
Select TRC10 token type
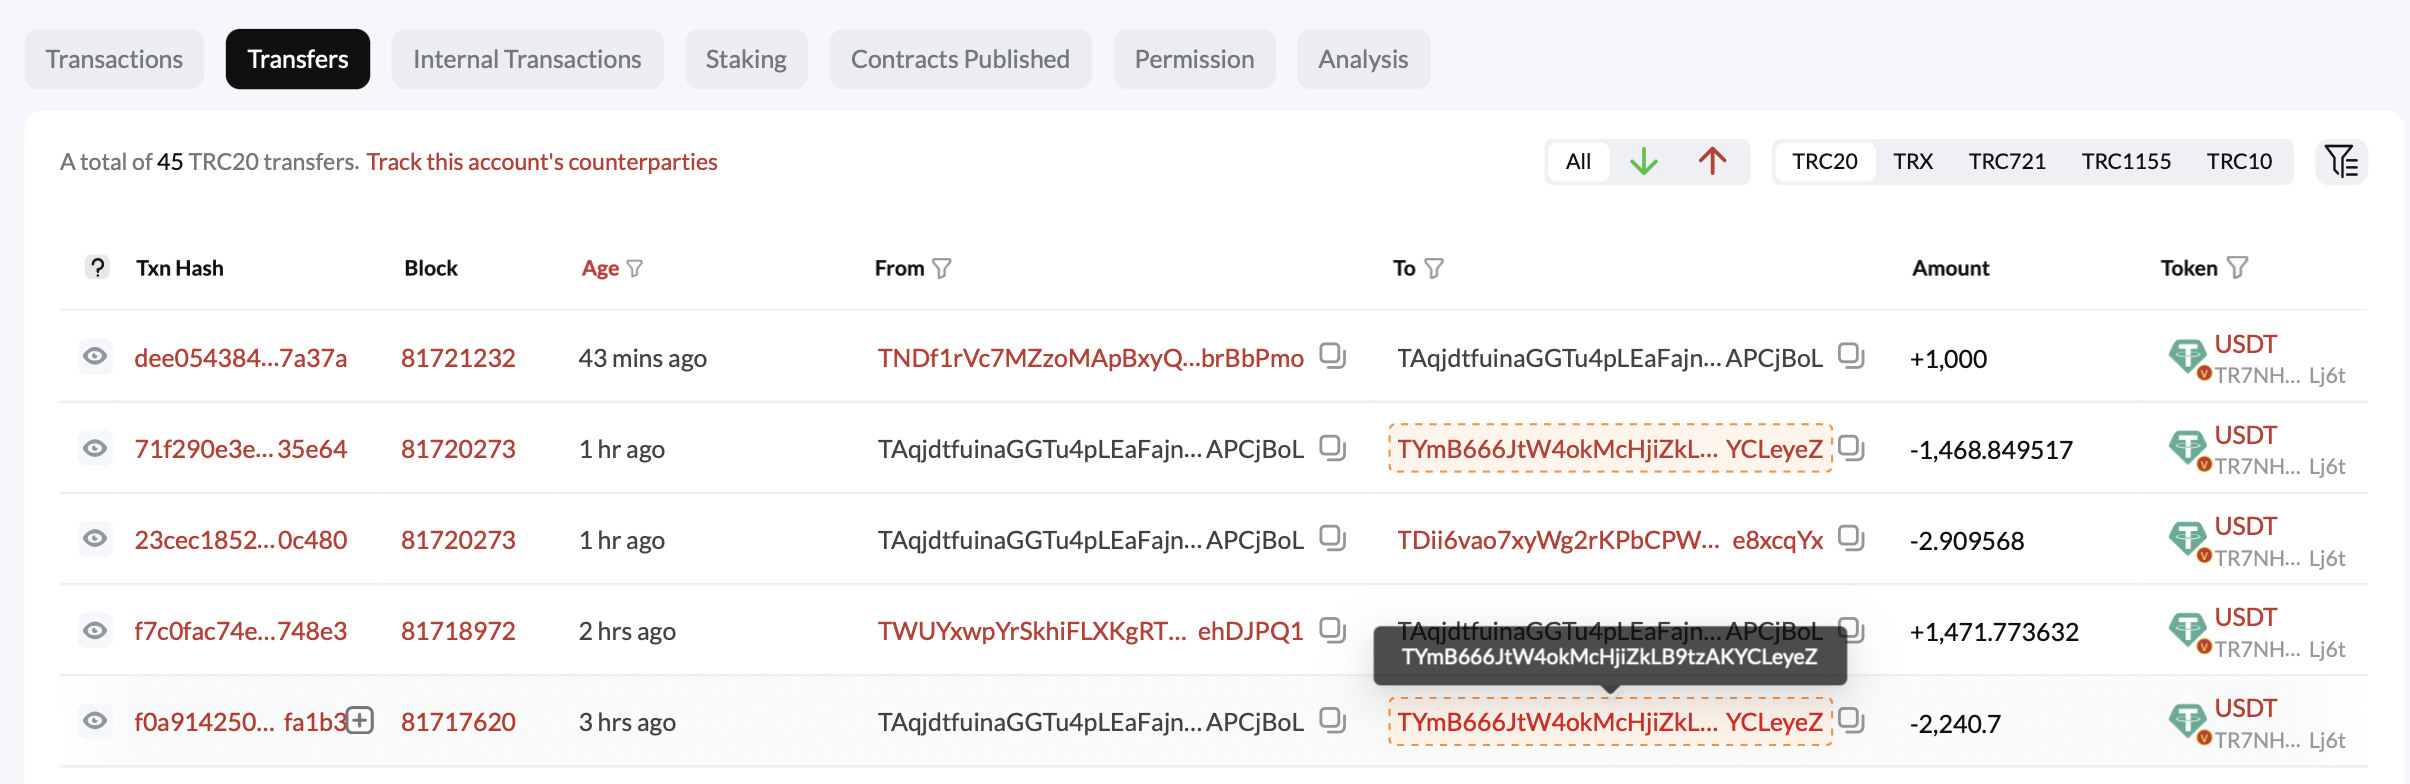click(2239, 161)
